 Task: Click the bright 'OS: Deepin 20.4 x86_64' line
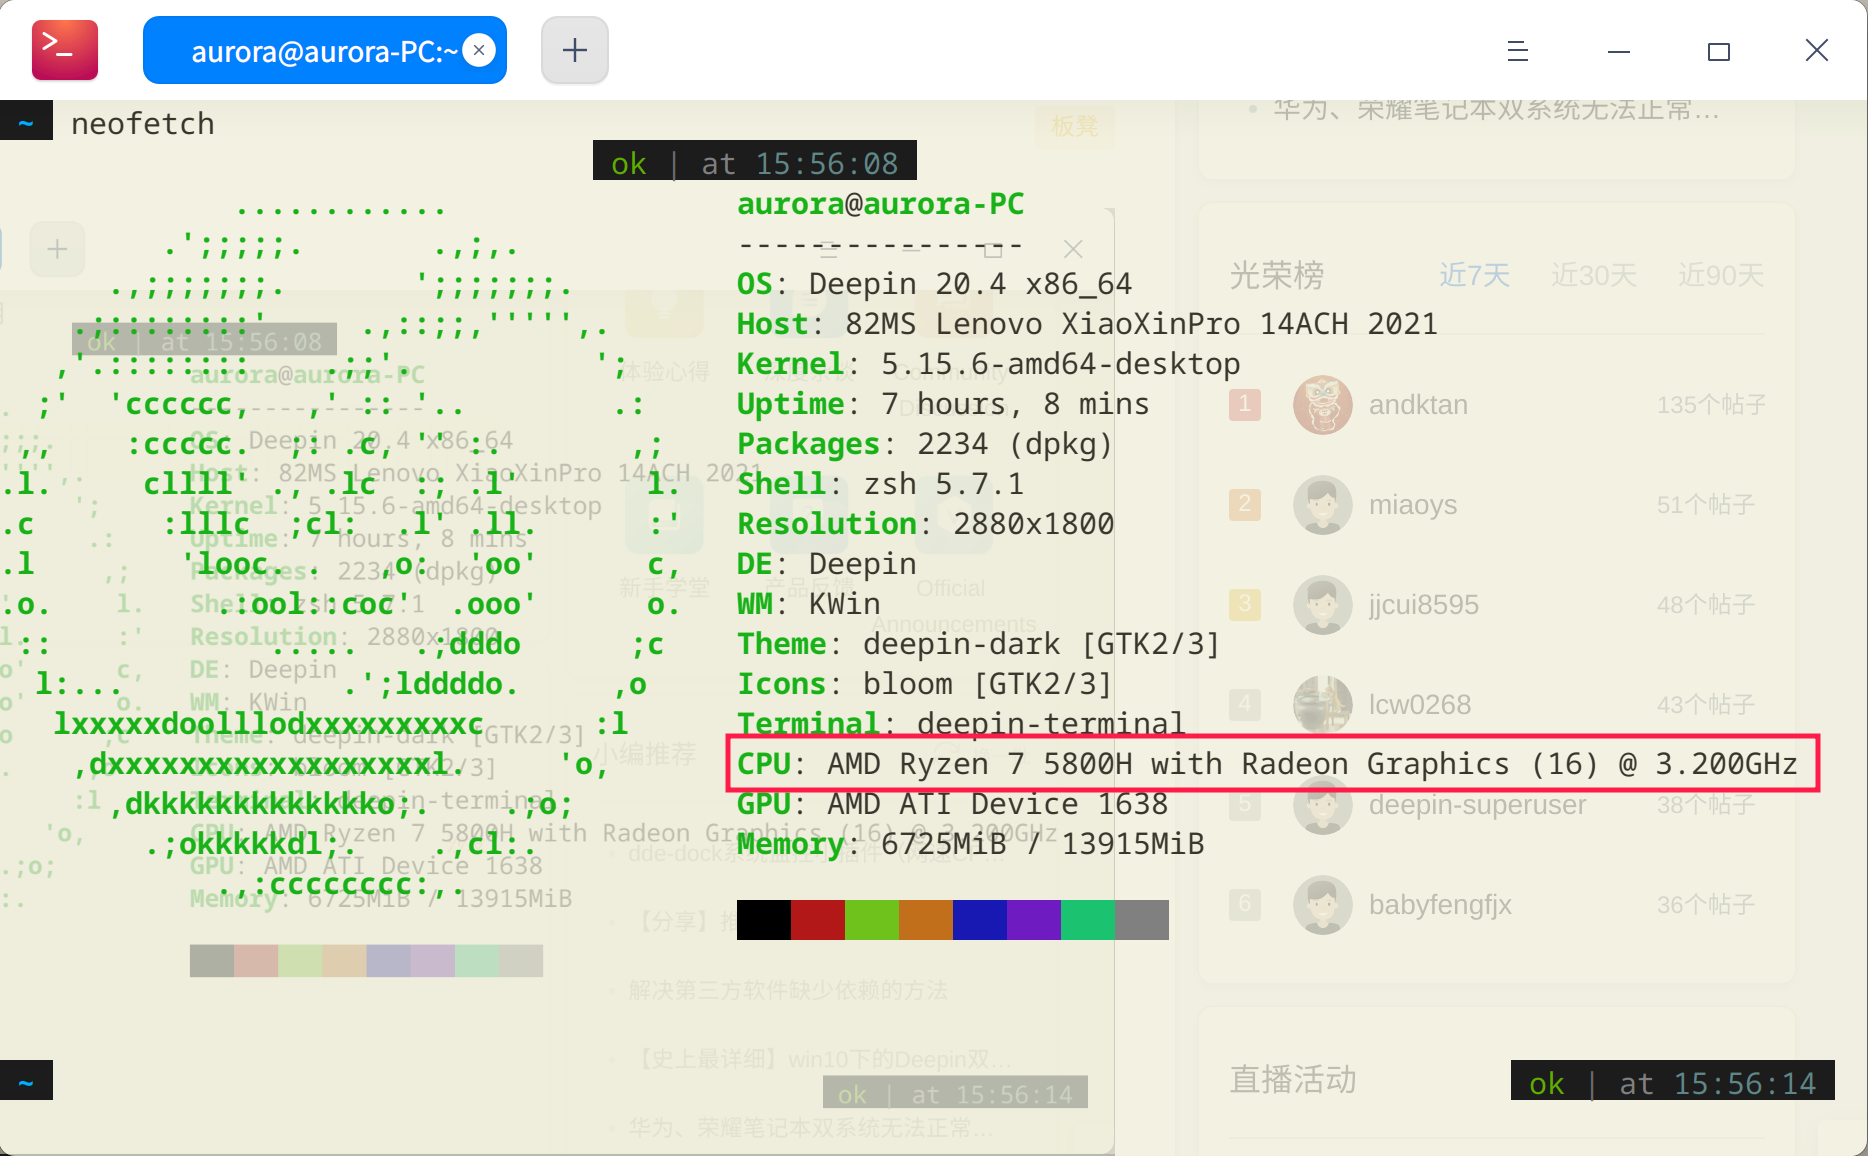click(935, 284)
